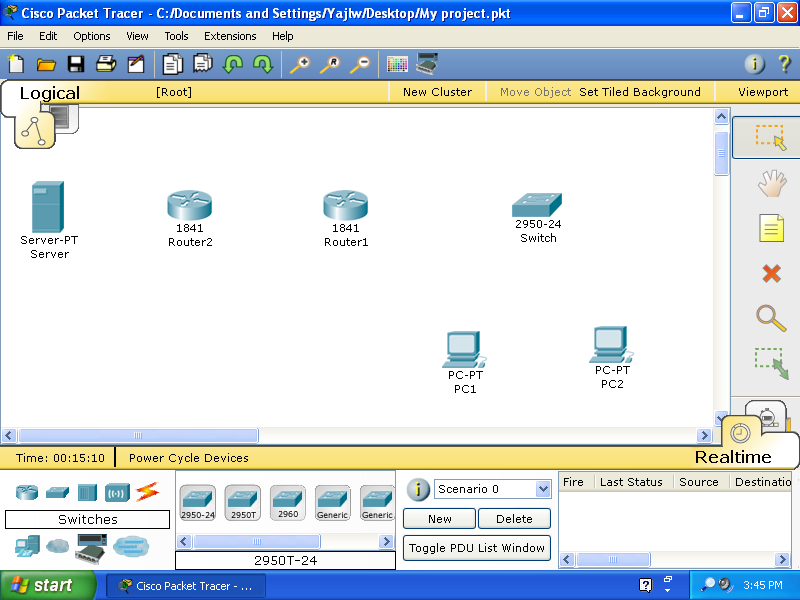Click the yellow Help question mark

point(785,64)
